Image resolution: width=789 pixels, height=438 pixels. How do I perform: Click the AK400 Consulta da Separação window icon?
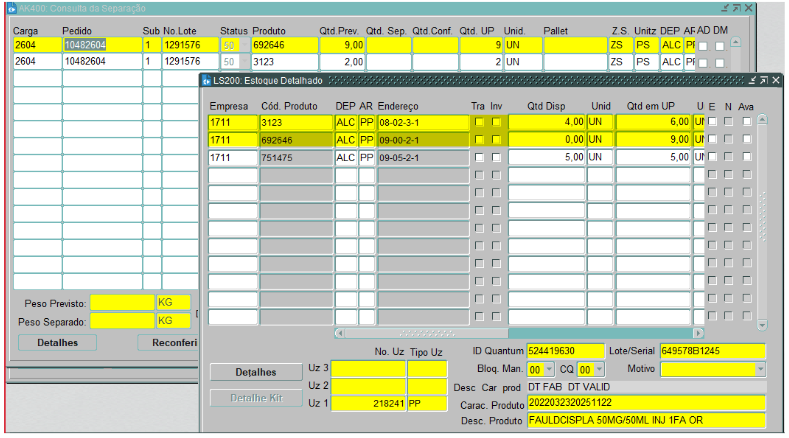tap(11, 8)
